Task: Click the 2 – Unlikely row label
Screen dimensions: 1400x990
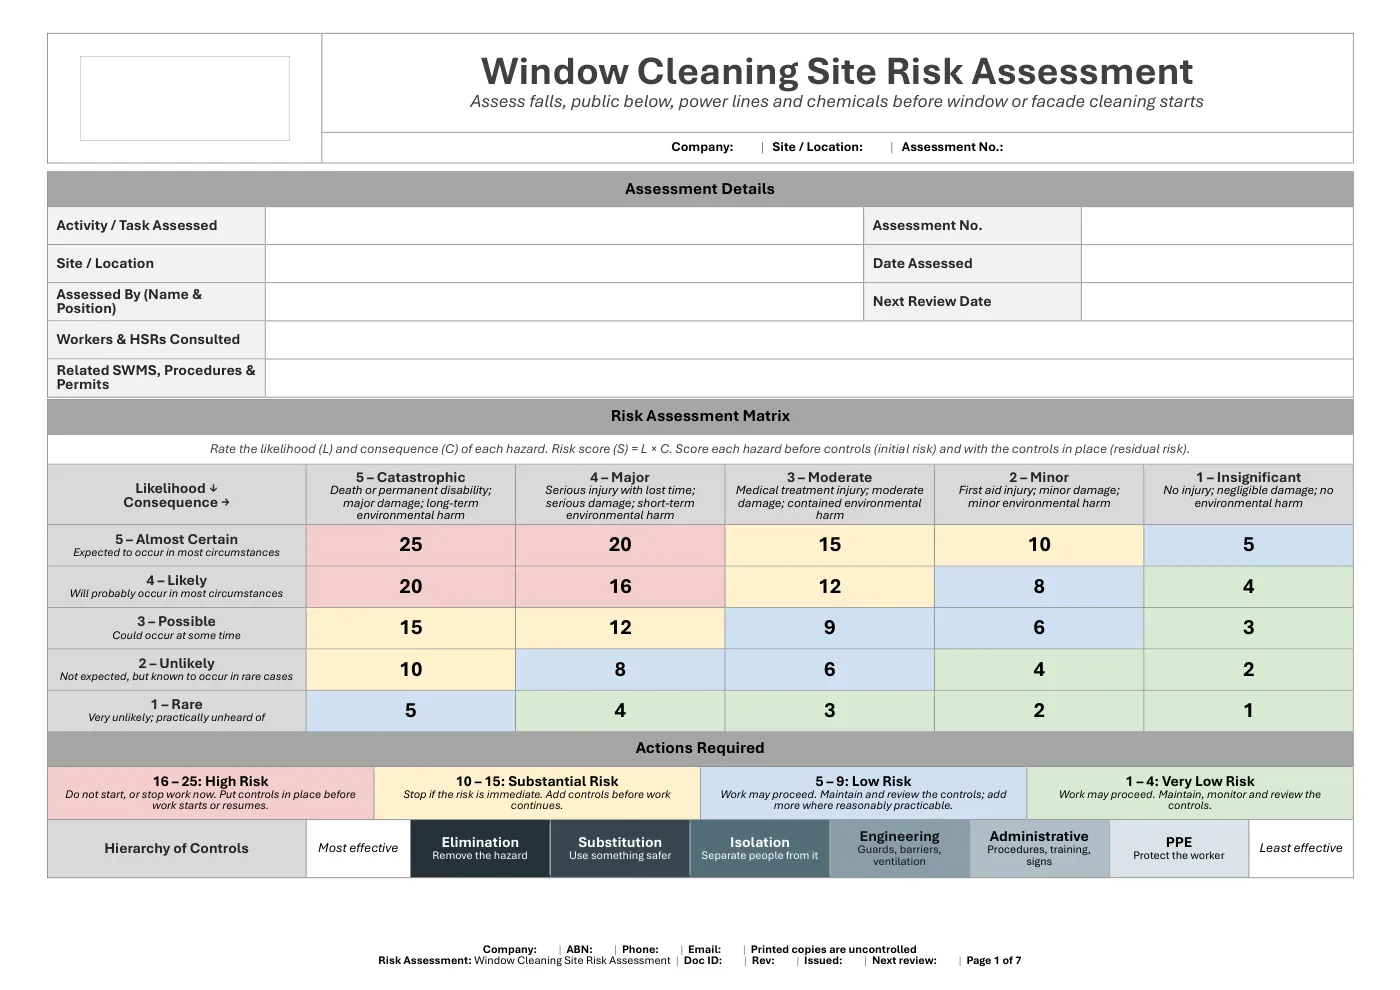Action: [x=177, y=670]
